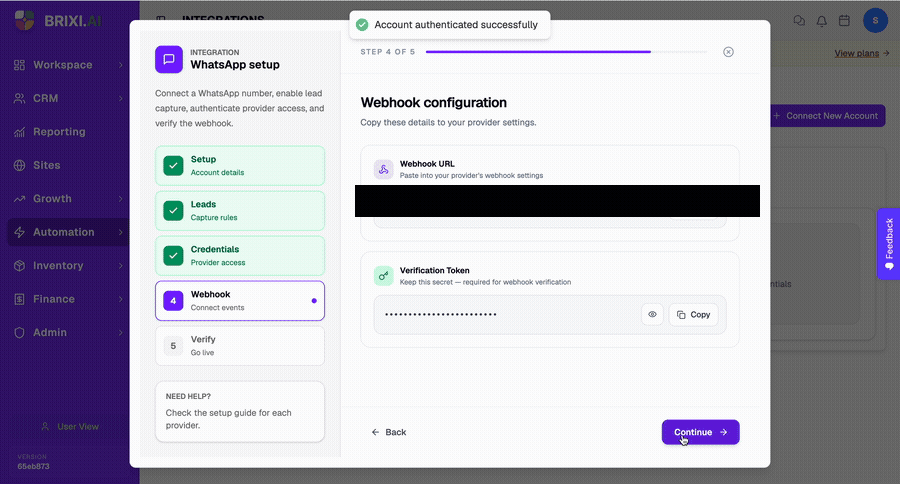Screen dimensions: 900x484
Task: Click the Credentials step green checkmark
Action: 173,255
